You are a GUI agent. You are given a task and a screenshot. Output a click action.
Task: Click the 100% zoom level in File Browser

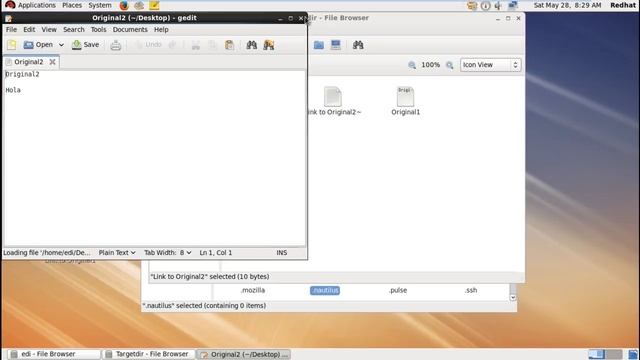coord(431,65)
